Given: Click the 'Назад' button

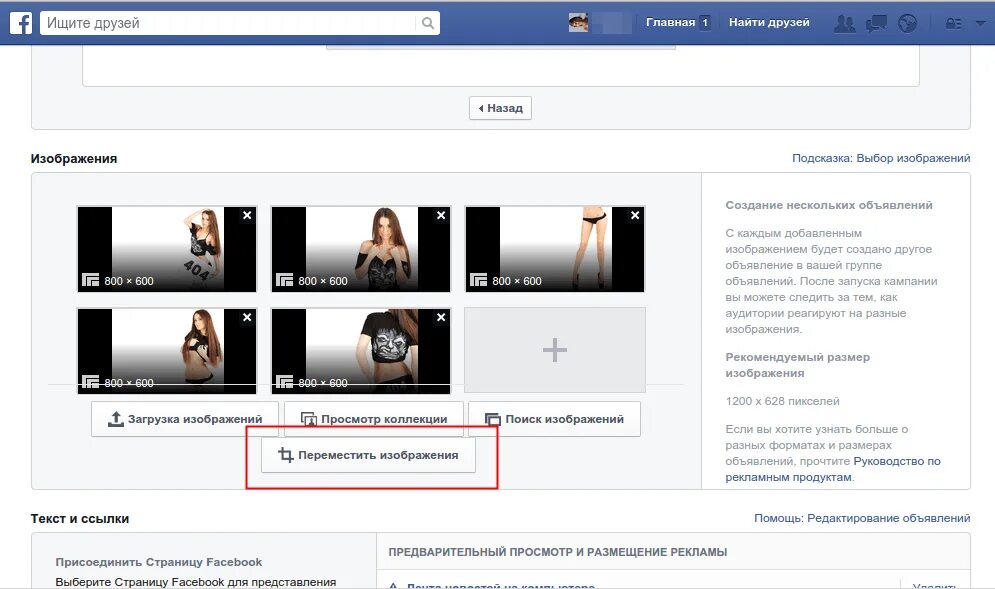Looking at the screenshot, I should [x=500, y=108].
